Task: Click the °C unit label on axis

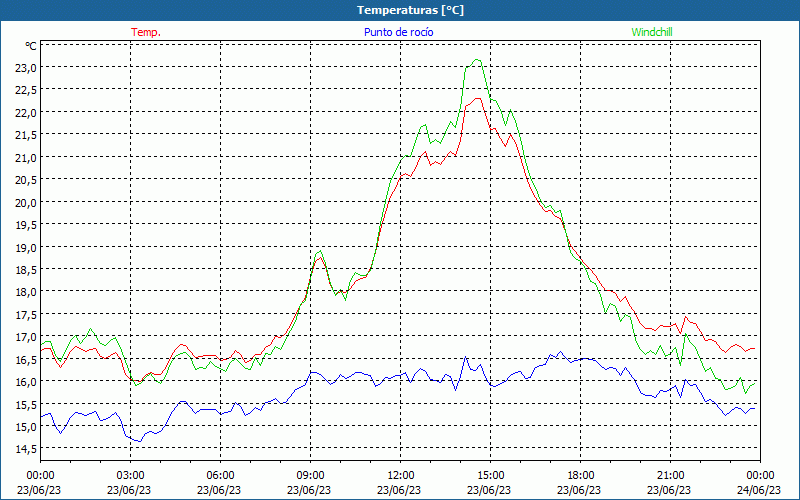Action: point(31,46)
